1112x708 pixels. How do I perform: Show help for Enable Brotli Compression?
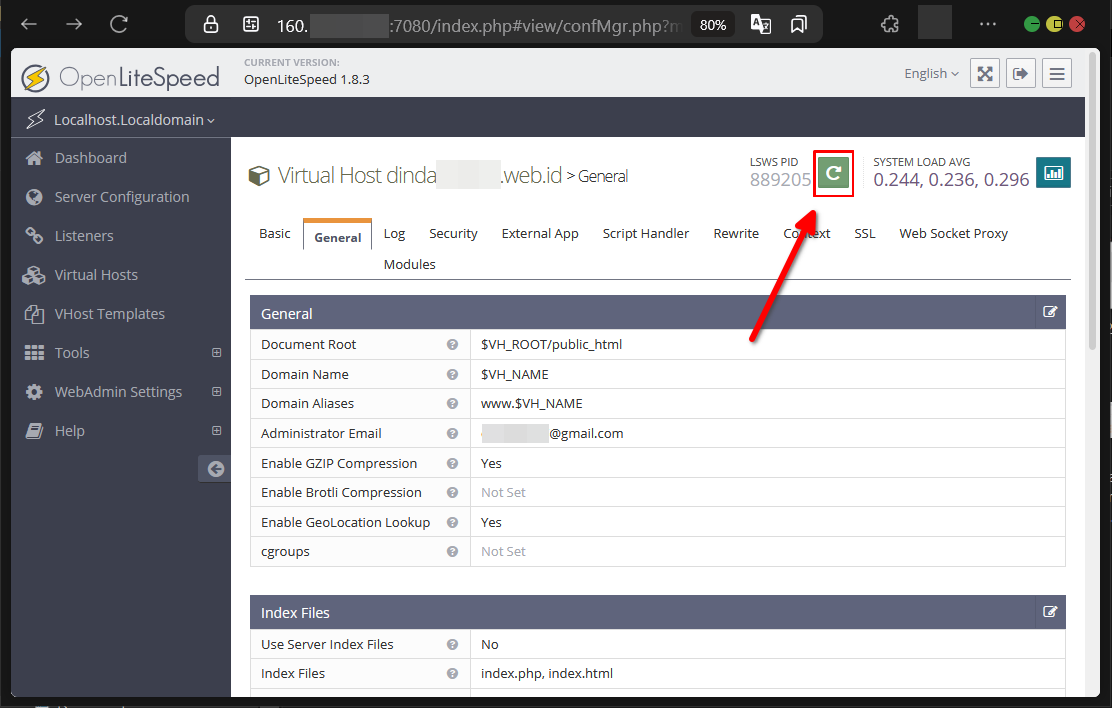coord(452,492)
